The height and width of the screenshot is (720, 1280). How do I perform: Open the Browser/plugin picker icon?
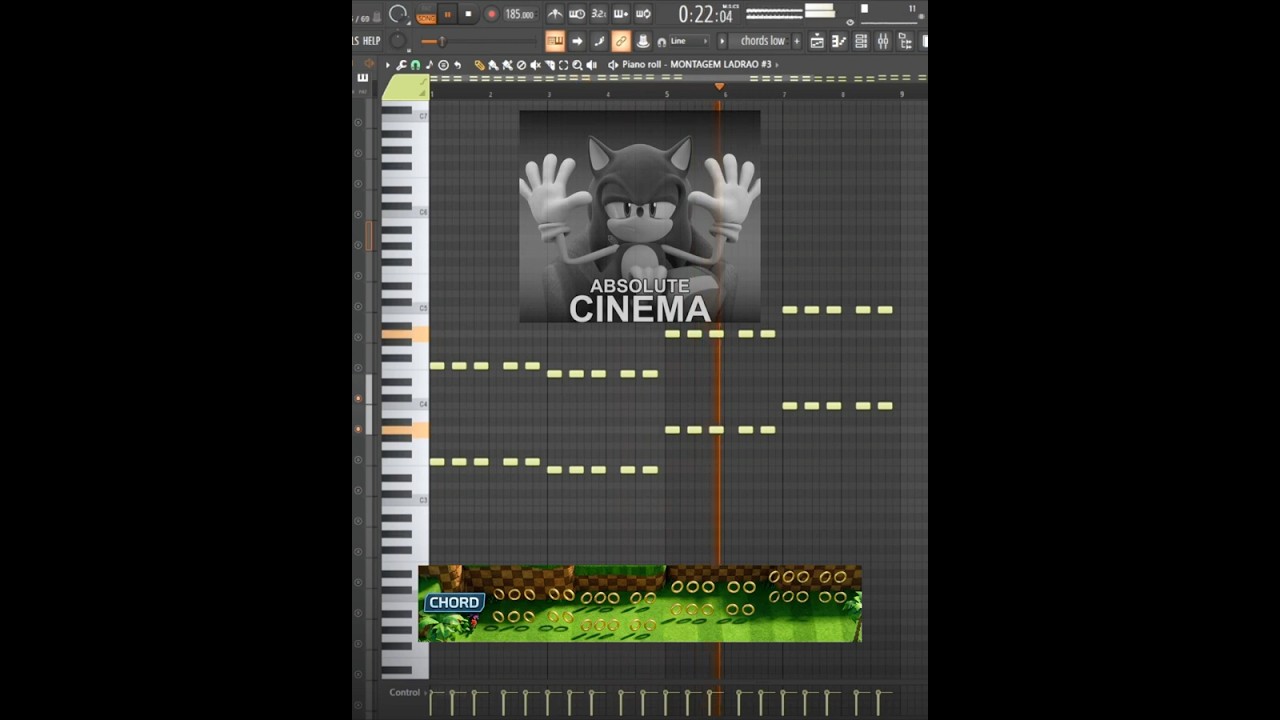click(905, 41)
